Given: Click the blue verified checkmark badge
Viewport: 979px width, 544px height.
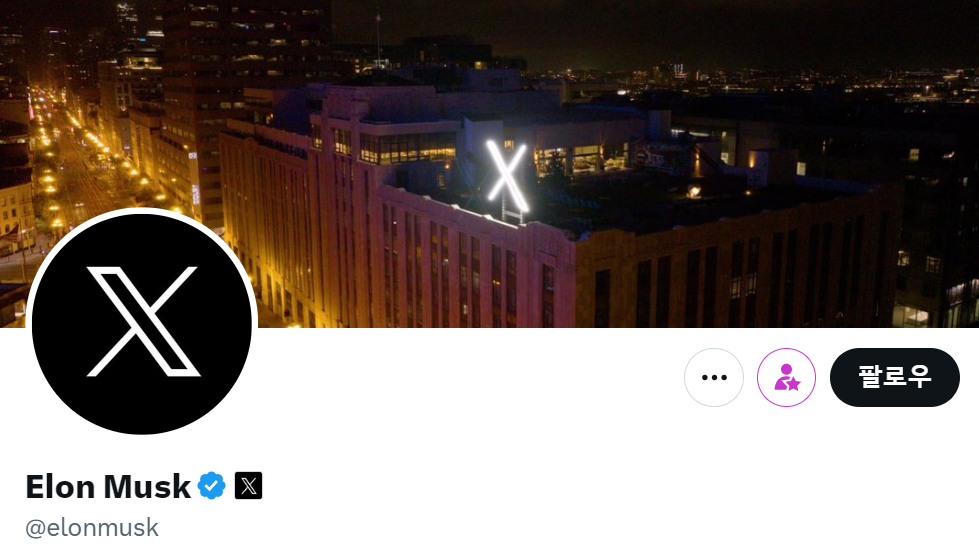Looking at the screenshot, I should tap(212, 486).
